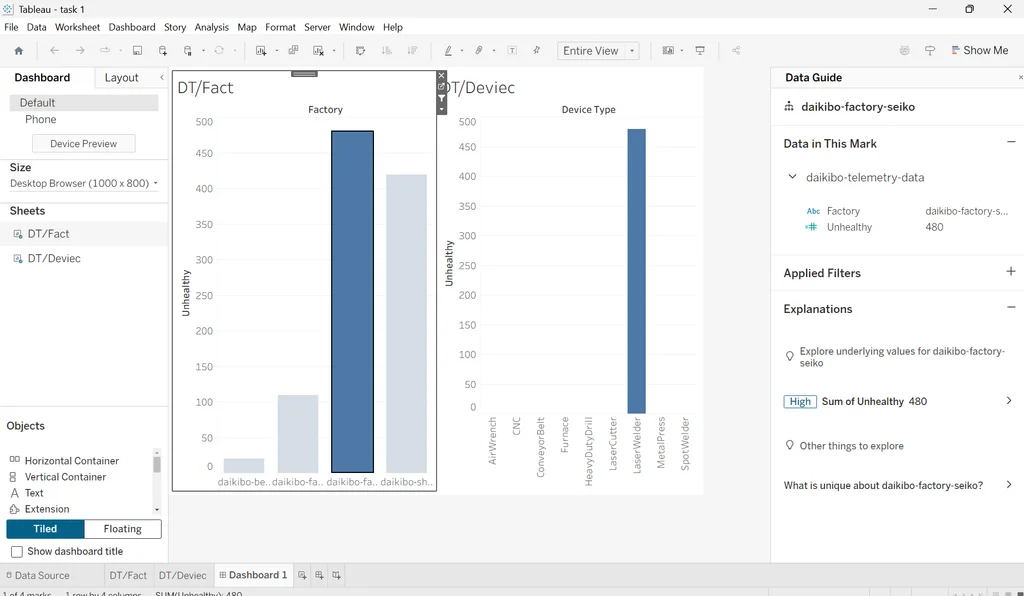Viewport: 1024px width, 596px height.
Task: Click the show/hide cards icon
Action: point(667,50)
